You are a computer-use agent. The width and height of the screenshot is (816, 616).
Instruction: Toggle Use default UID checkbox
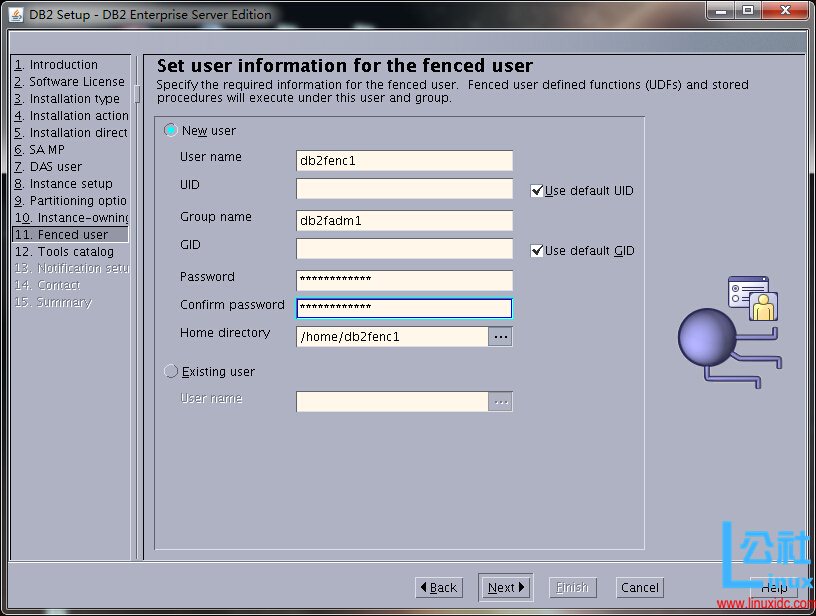point(537,191)
